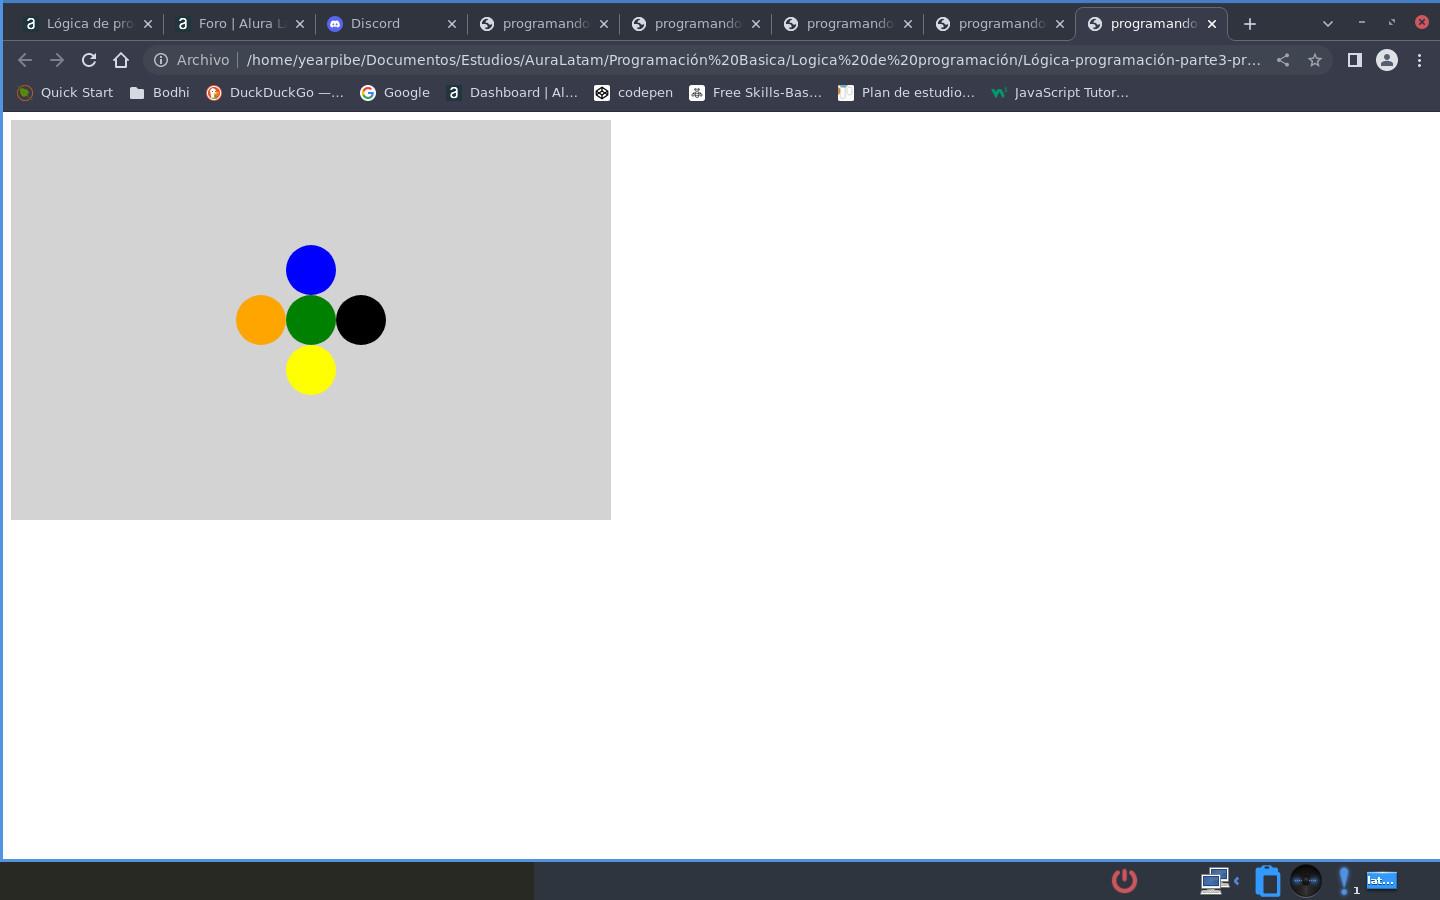The height and width of the screenshot is (900, 1440).
Task: Click the lat... keyboard layout indicator
Action: [1382, 880]
